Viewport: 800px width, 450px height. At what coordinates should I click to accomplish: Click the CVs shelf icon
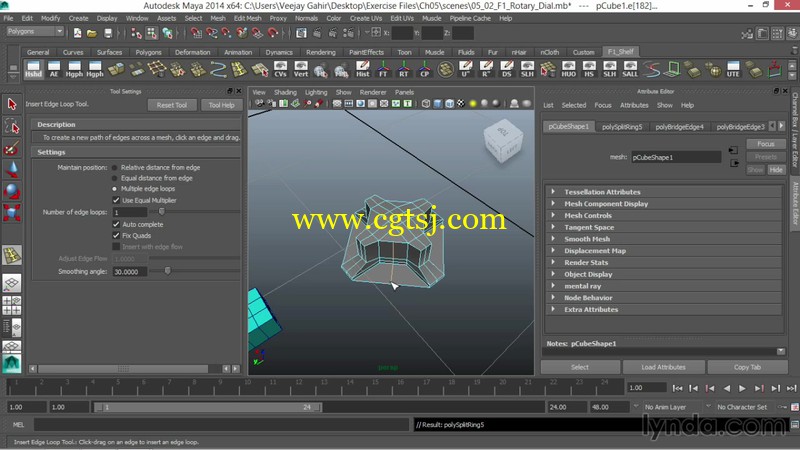click(x=280, y=69)
